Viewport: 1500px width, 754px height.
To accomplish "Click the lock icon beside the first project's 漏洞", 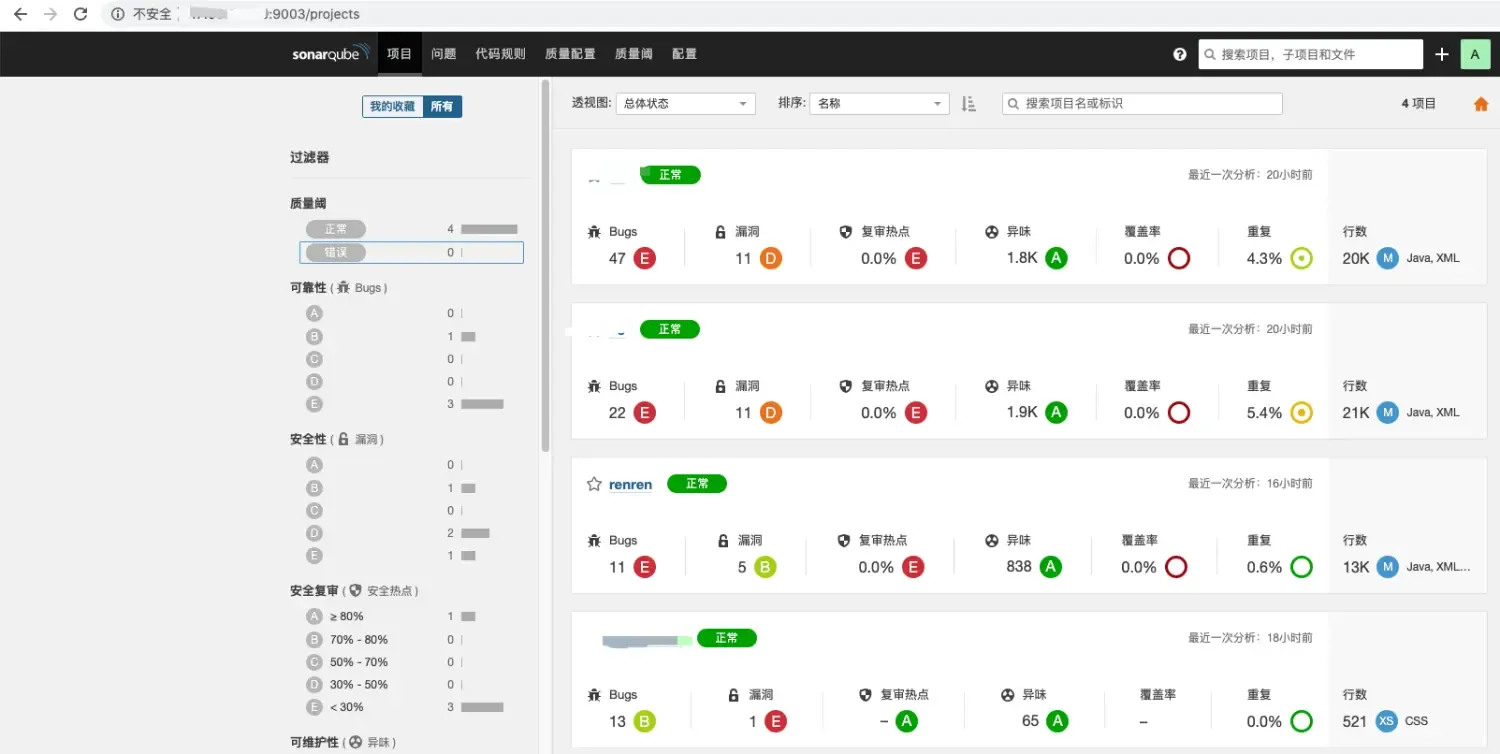I will 721,231.
